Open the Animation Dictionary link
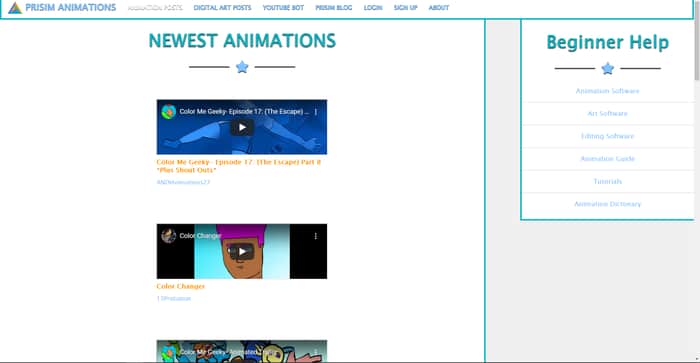The height and width of the screenshot is (363, 700). [608, 204]
